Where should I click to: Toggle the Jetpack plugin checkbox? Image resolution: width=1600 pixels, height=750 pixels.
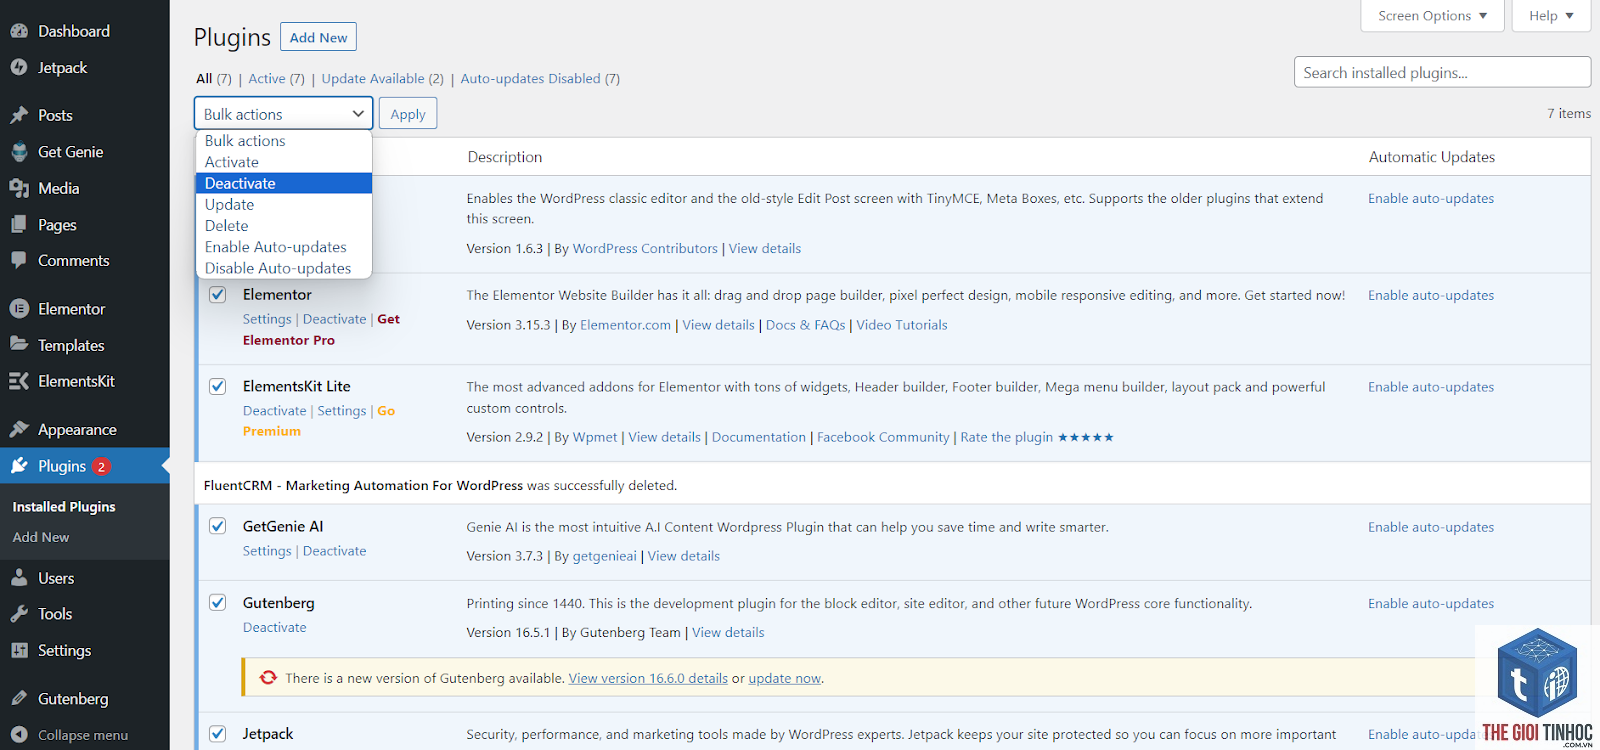(217, 733)
